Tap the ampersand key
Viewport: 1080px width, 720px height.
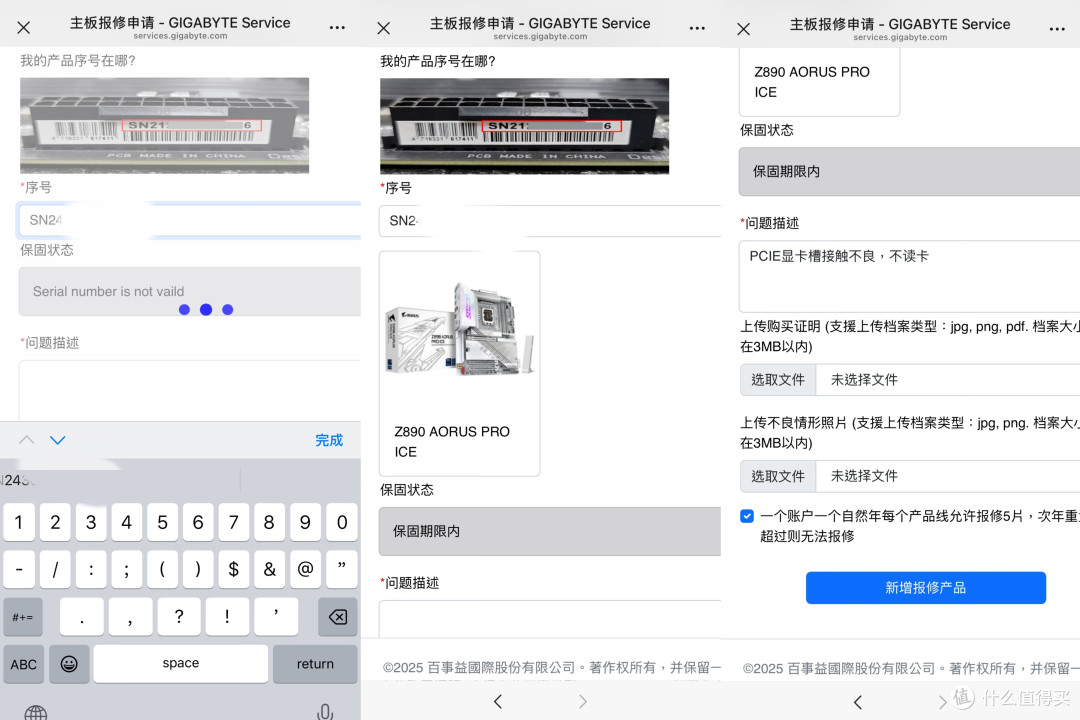[x=269, y=569]
